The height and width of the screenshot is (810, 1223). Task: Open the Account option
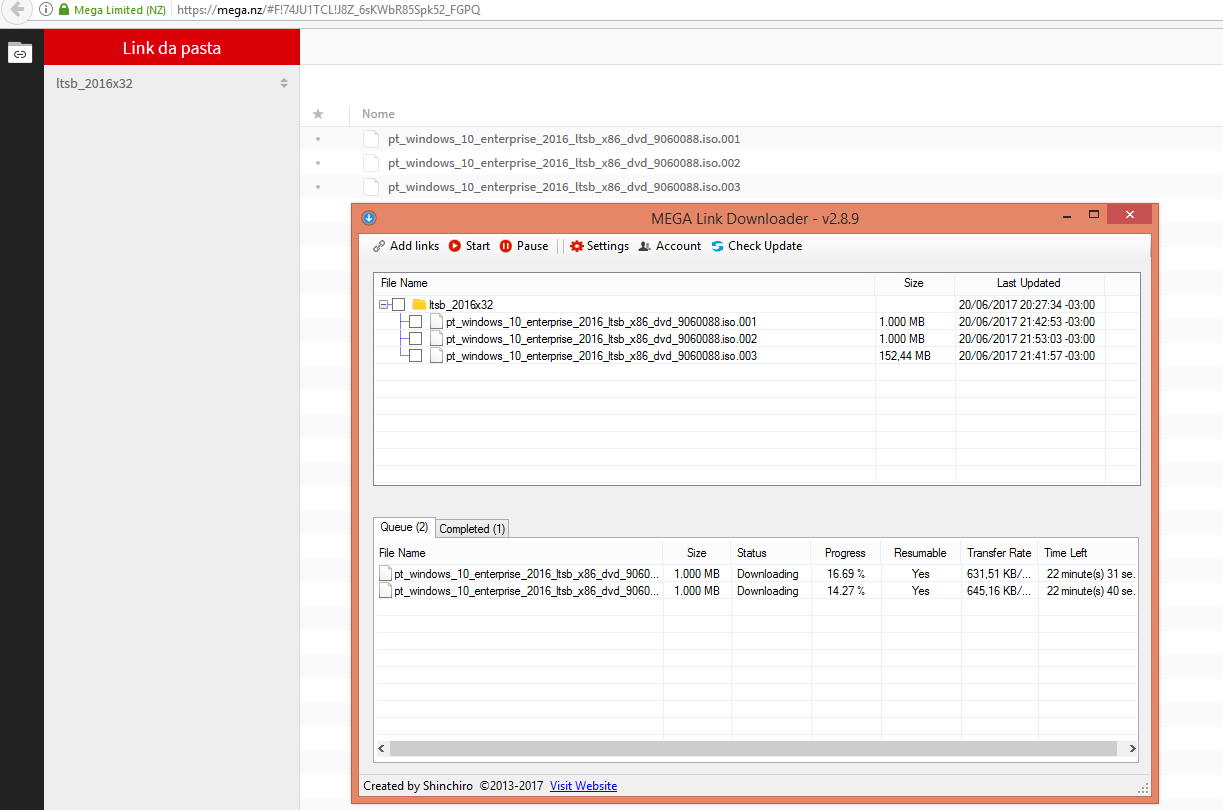coord(669,246)
